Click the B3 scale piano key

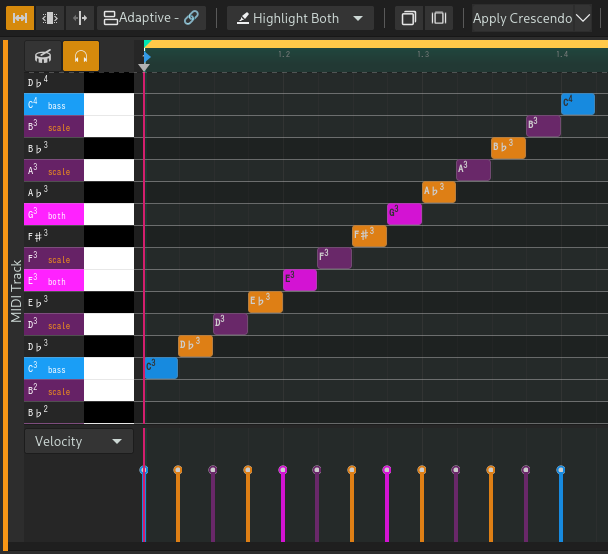tap(79, 126)
